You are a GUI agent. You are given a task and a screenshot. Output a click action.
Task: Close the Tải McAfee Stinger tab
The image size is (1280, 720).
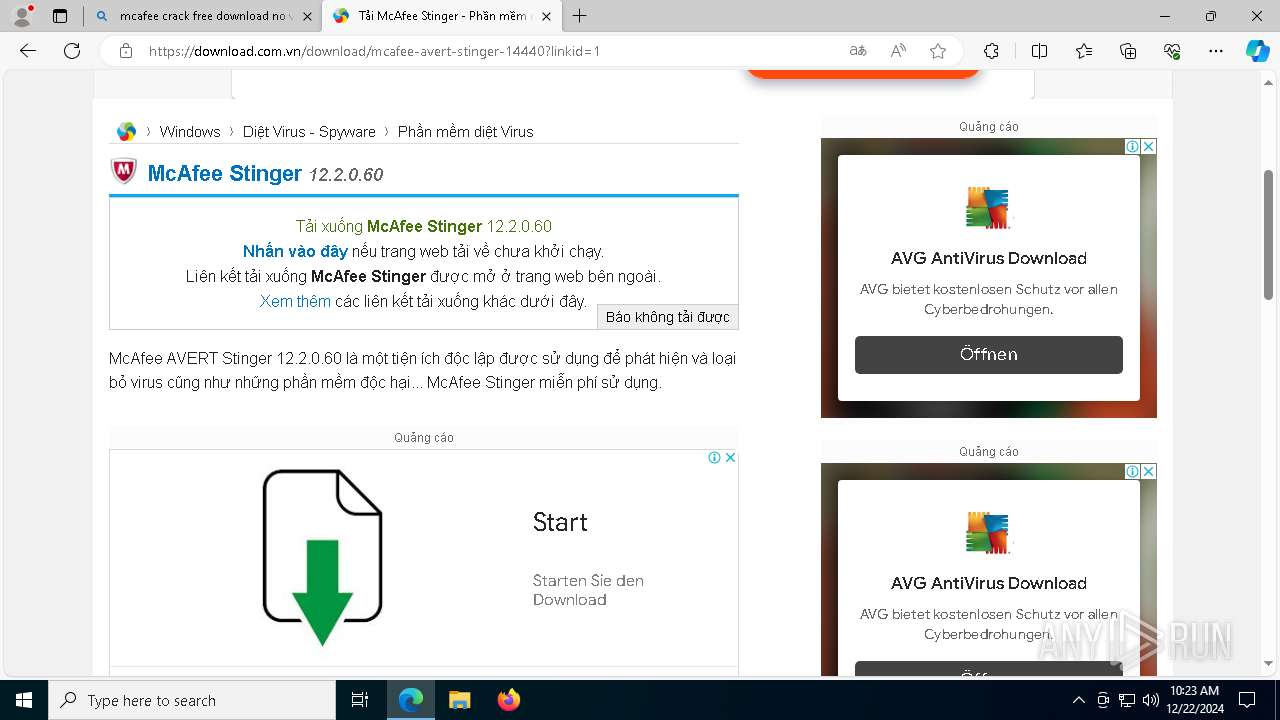tap(546, 16)
